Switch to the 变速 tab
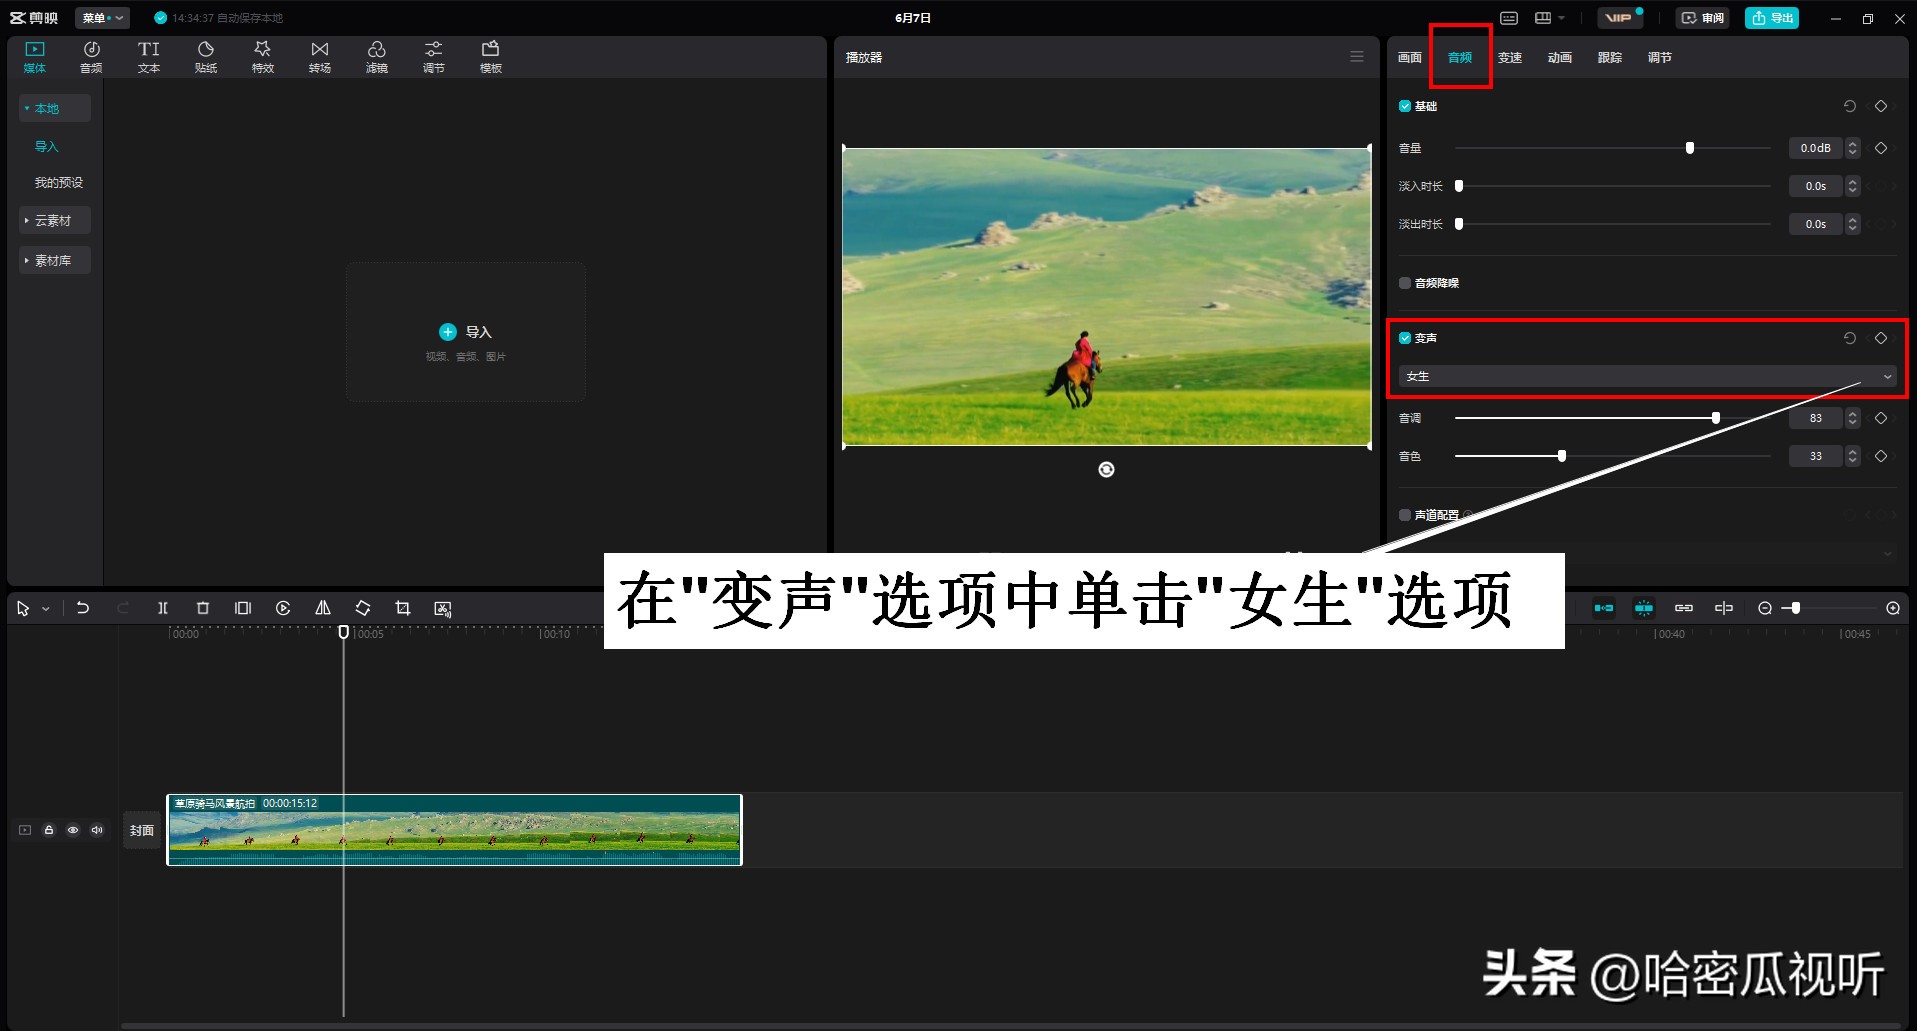Image resolution: width=1917 pixels, height=1031 pixels. coord(1510,57)
